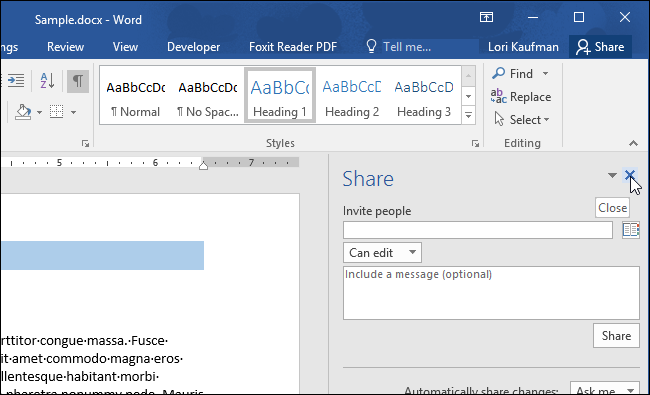Image resolution: width=650 pixels, height=395 pixels.
Task: Toggle Show/Hide paragraph marks
Action: coord(78,80)
